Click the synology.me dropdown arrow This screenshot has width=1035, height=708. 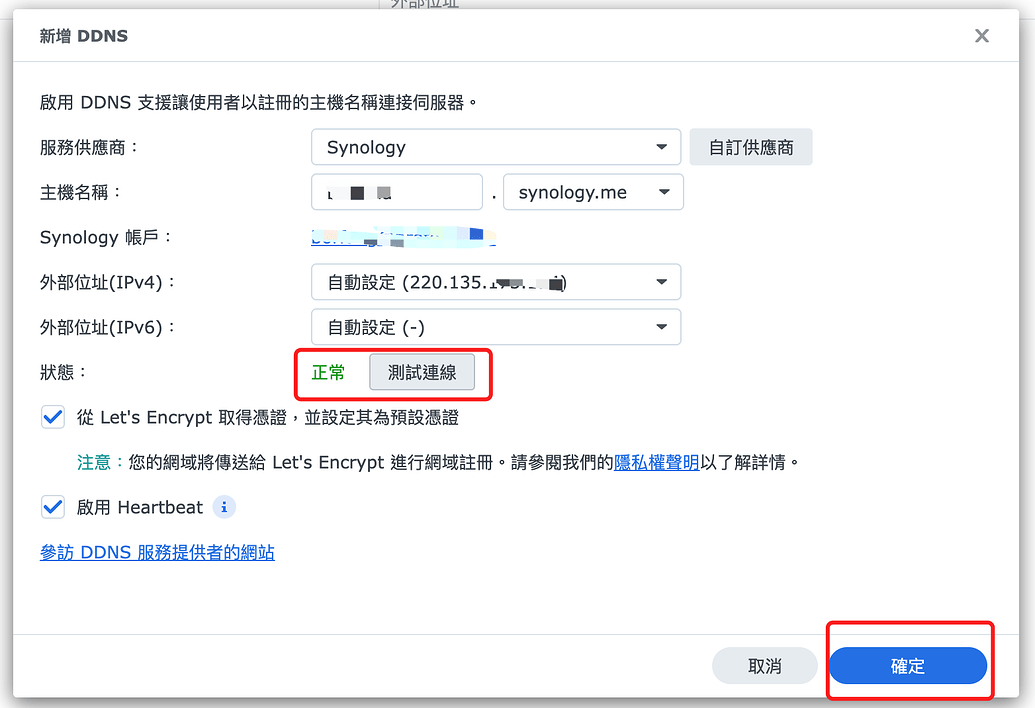pyautogui.click(x=663, y=192)
